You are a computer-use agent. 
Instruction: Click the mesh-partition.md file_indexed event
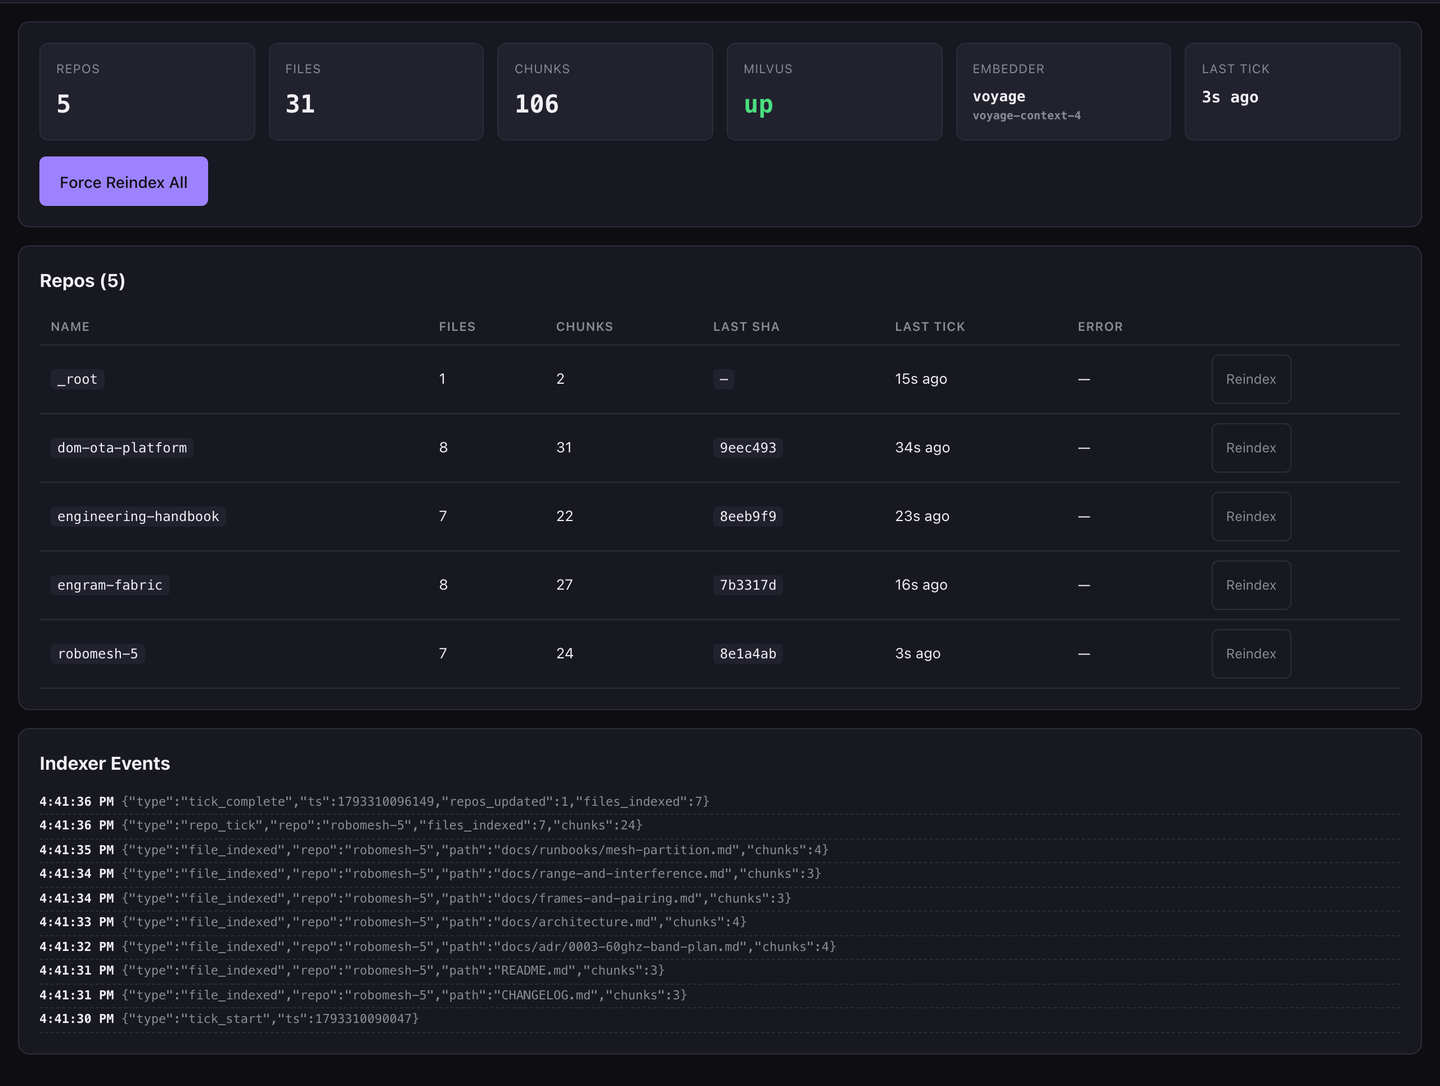720,850
